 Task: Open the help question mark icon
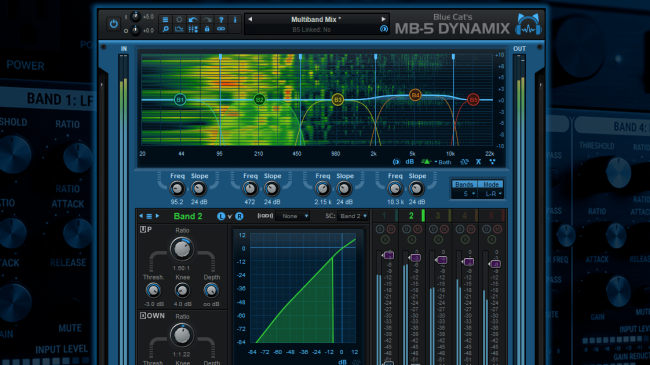point(221,19)
